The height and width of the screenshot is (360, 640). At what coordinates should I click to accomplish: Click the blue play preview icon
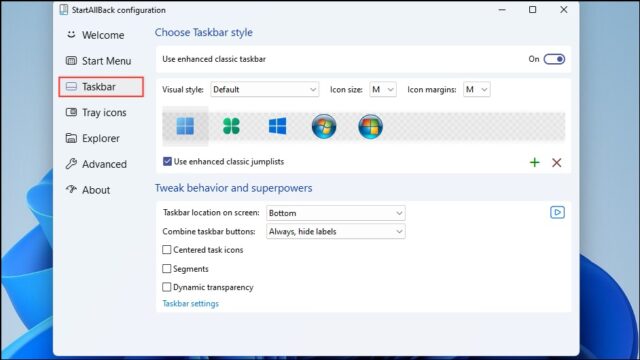[557, 212]
